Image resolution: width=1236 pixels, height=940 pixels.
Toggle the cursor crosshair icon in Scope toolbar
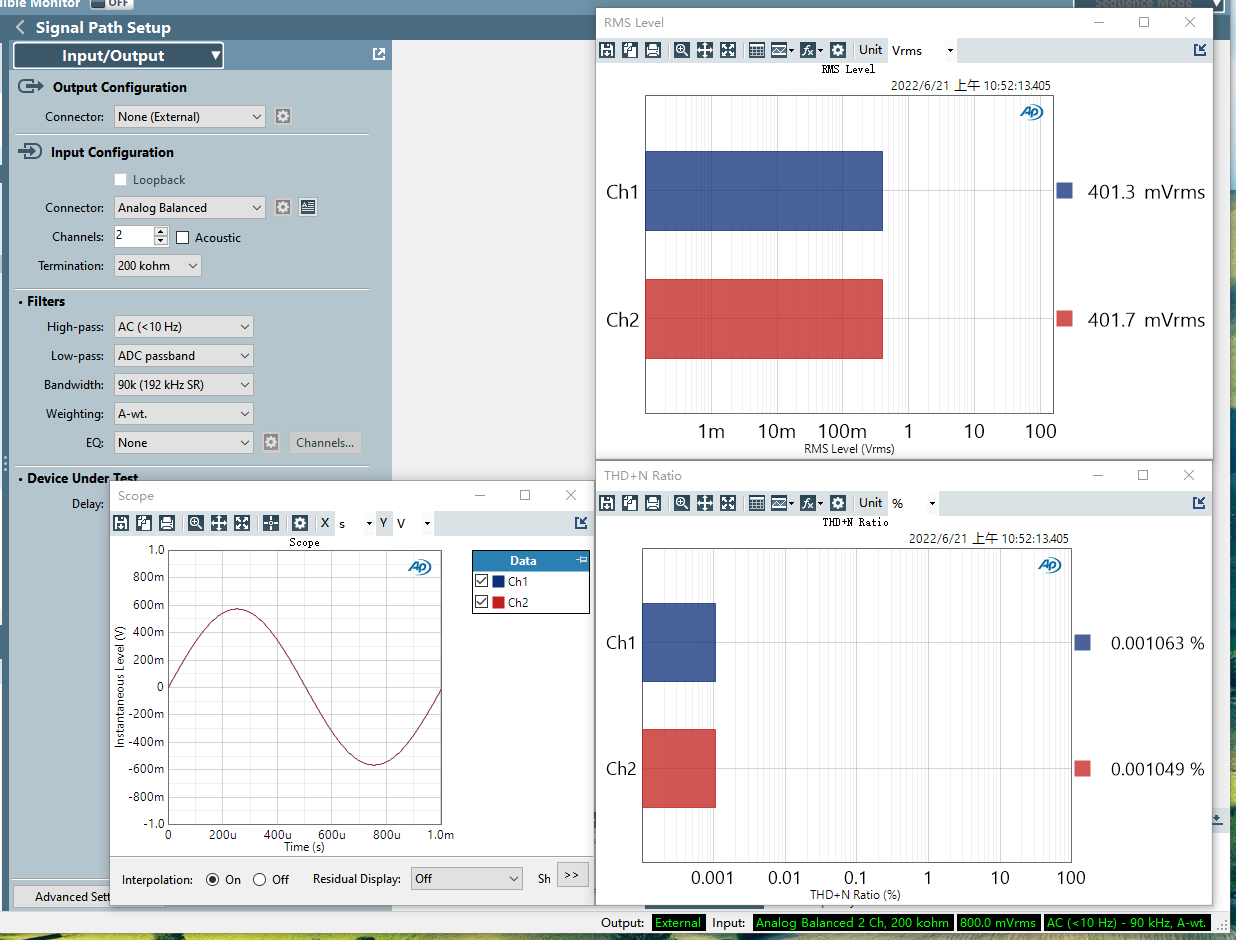coord(270,523)
